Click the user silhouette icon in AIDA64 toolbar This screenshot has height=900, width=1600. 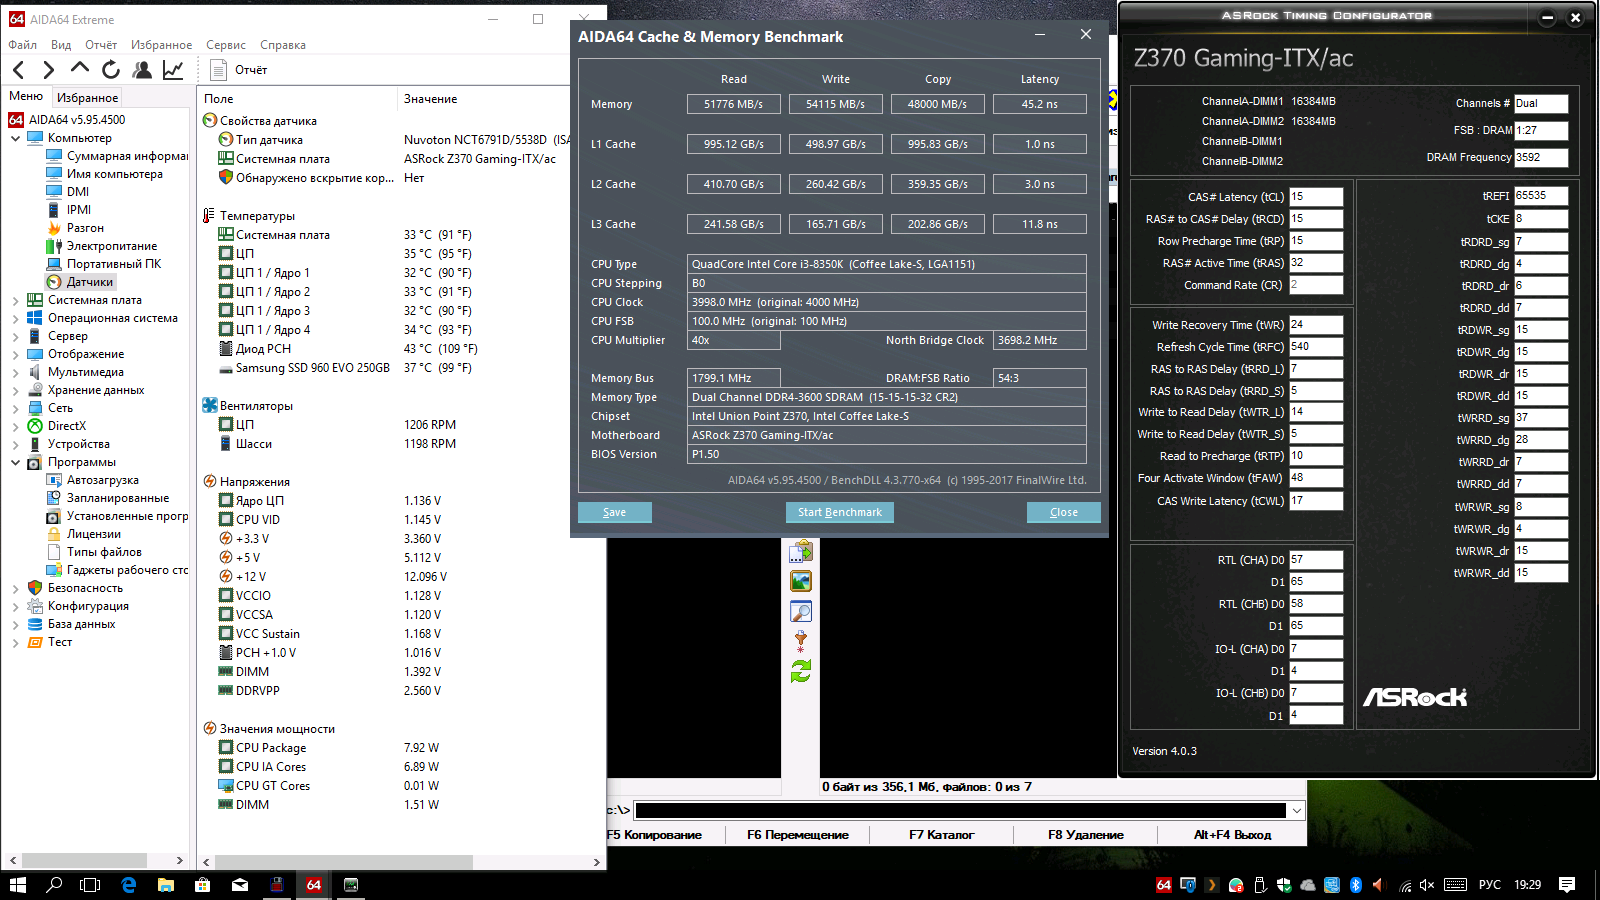point(142,70)
